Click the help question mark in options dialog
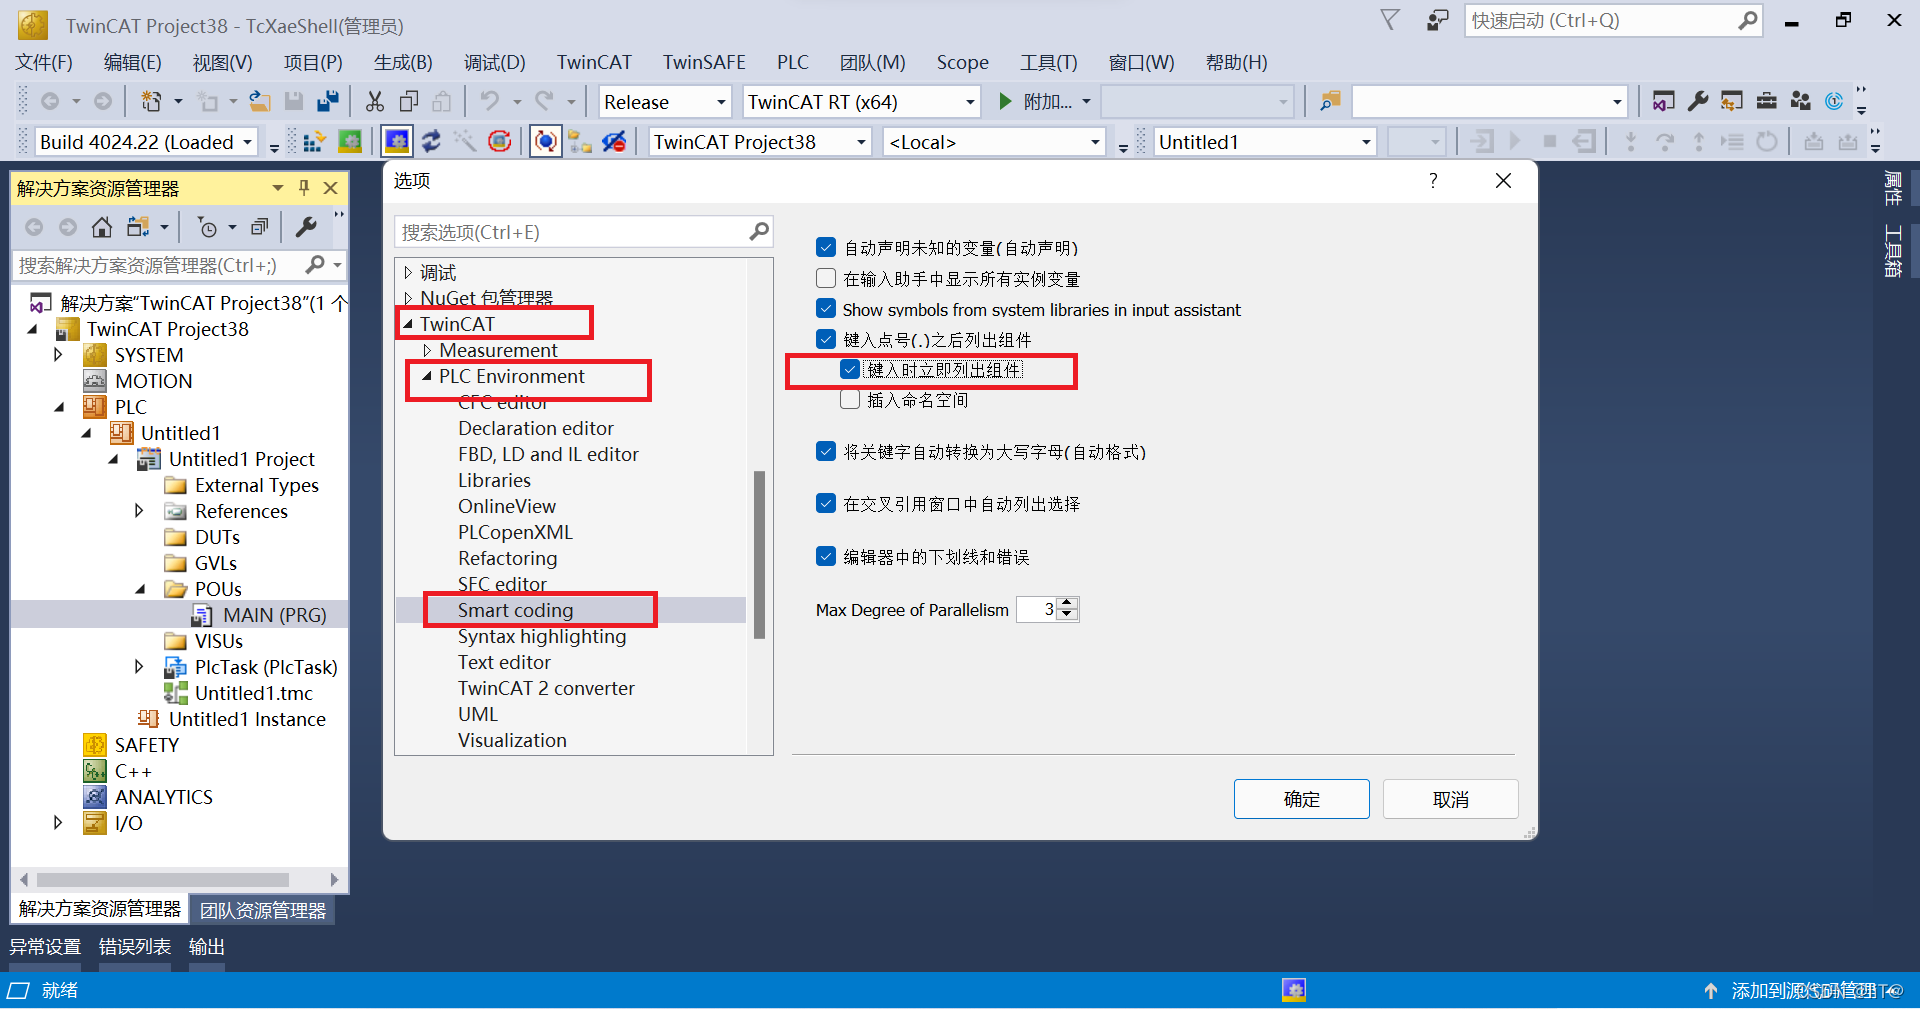This screenshot has height=1009, width=1920. 1433,180
